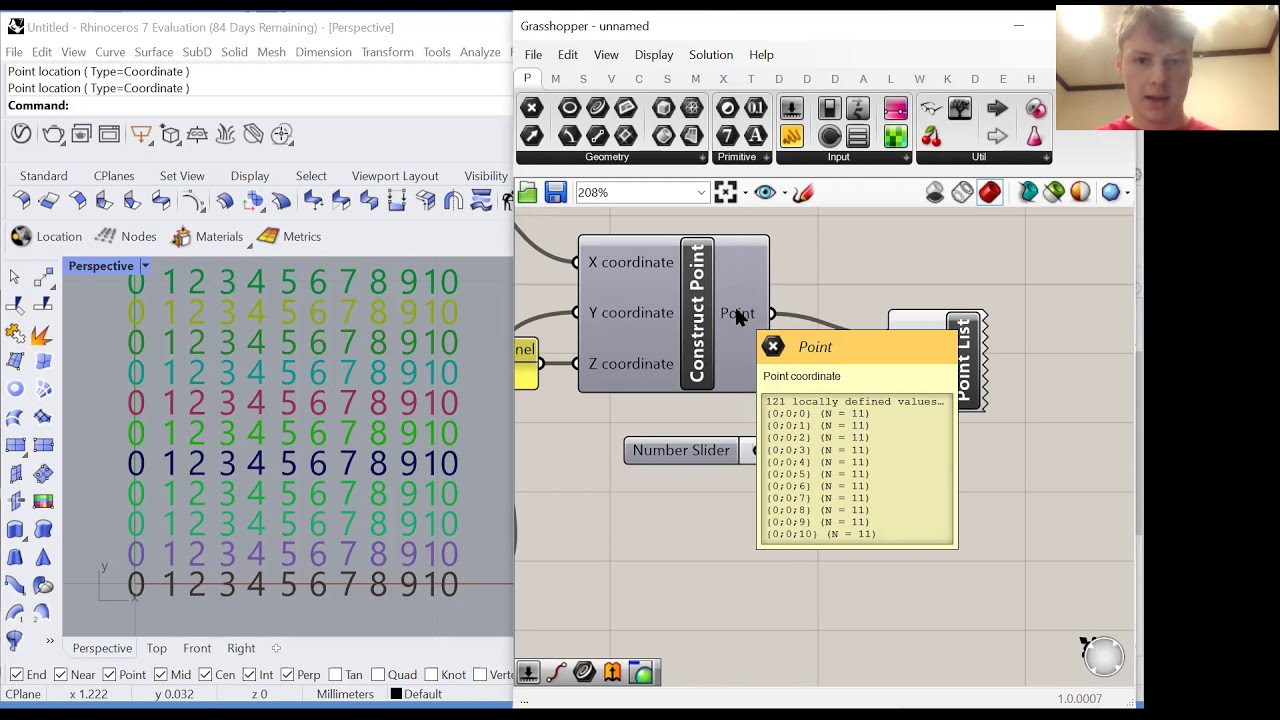Click the eye named views icon
This screenshot has width=1280, height=720.
765,192
